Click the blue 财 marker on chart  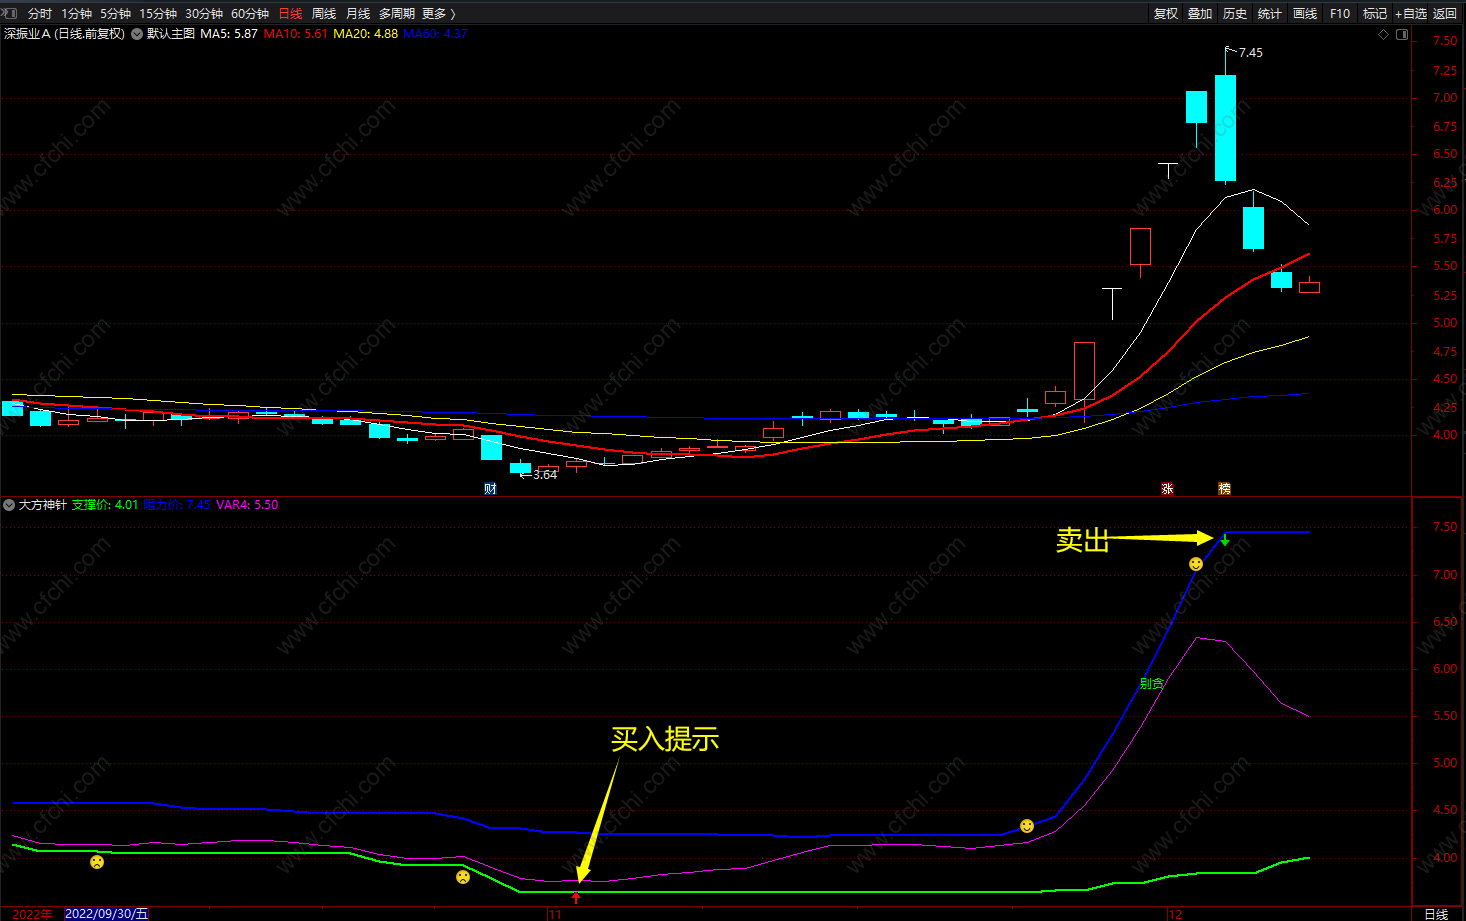pyautogui.click(x=490, y=489)
